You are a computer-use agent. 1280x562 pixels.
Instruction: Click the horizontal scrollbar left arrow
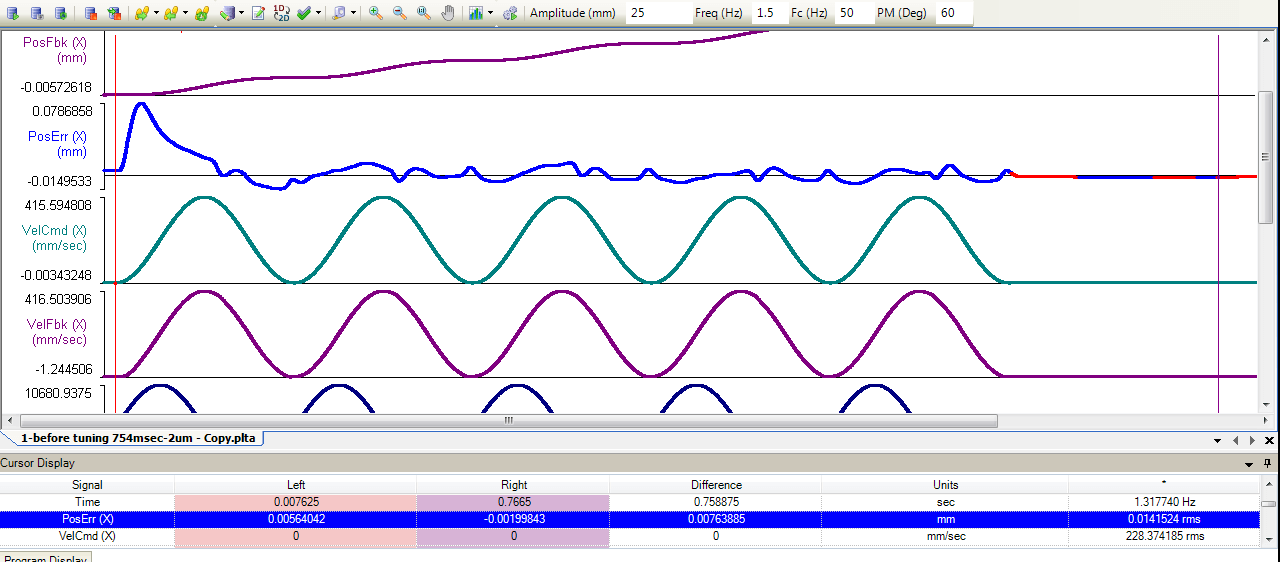[x=11, y=421]
